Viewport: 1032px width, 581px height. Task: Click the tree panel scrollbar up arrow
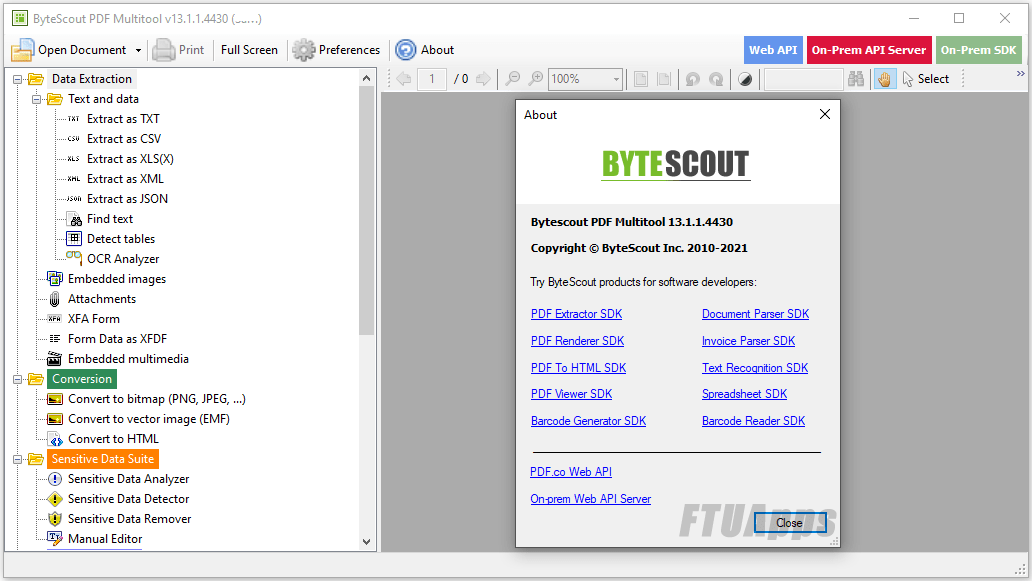pyautogui.click(x=367, y=78)
